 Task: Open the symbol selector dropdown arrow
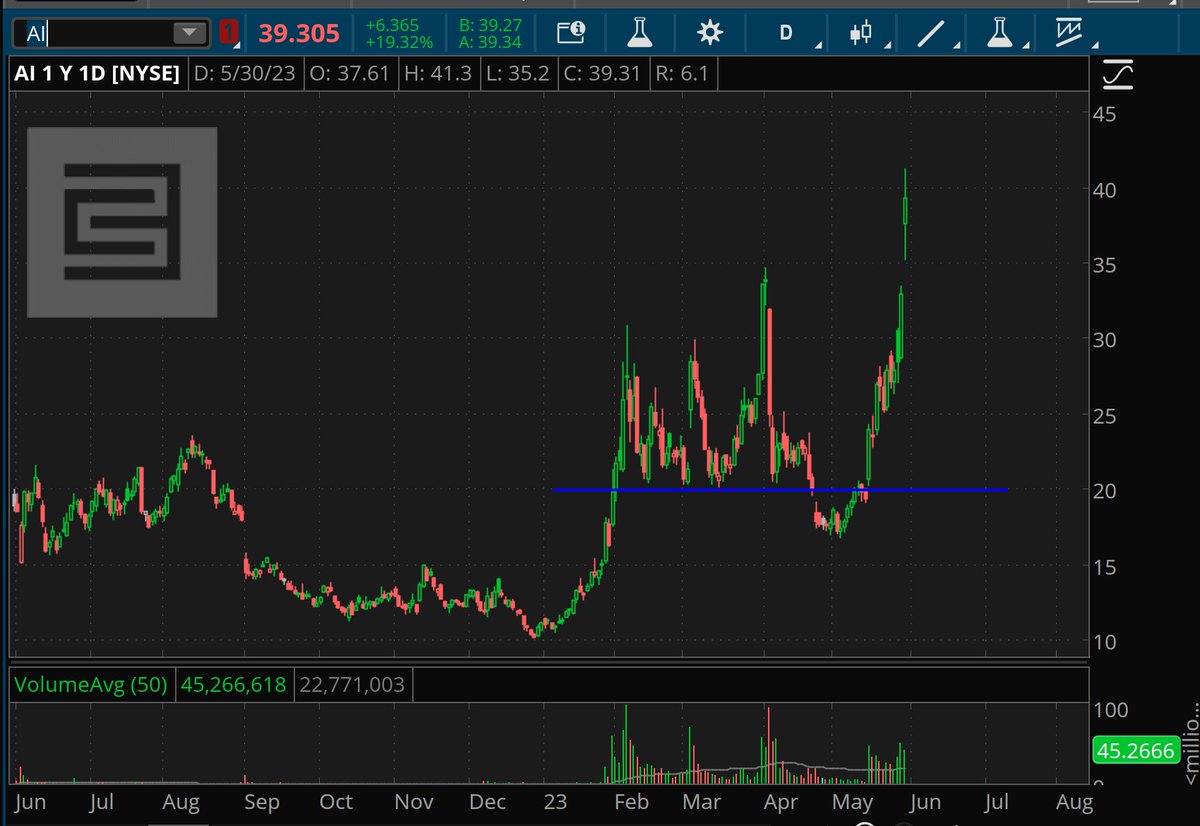[188, 33]
